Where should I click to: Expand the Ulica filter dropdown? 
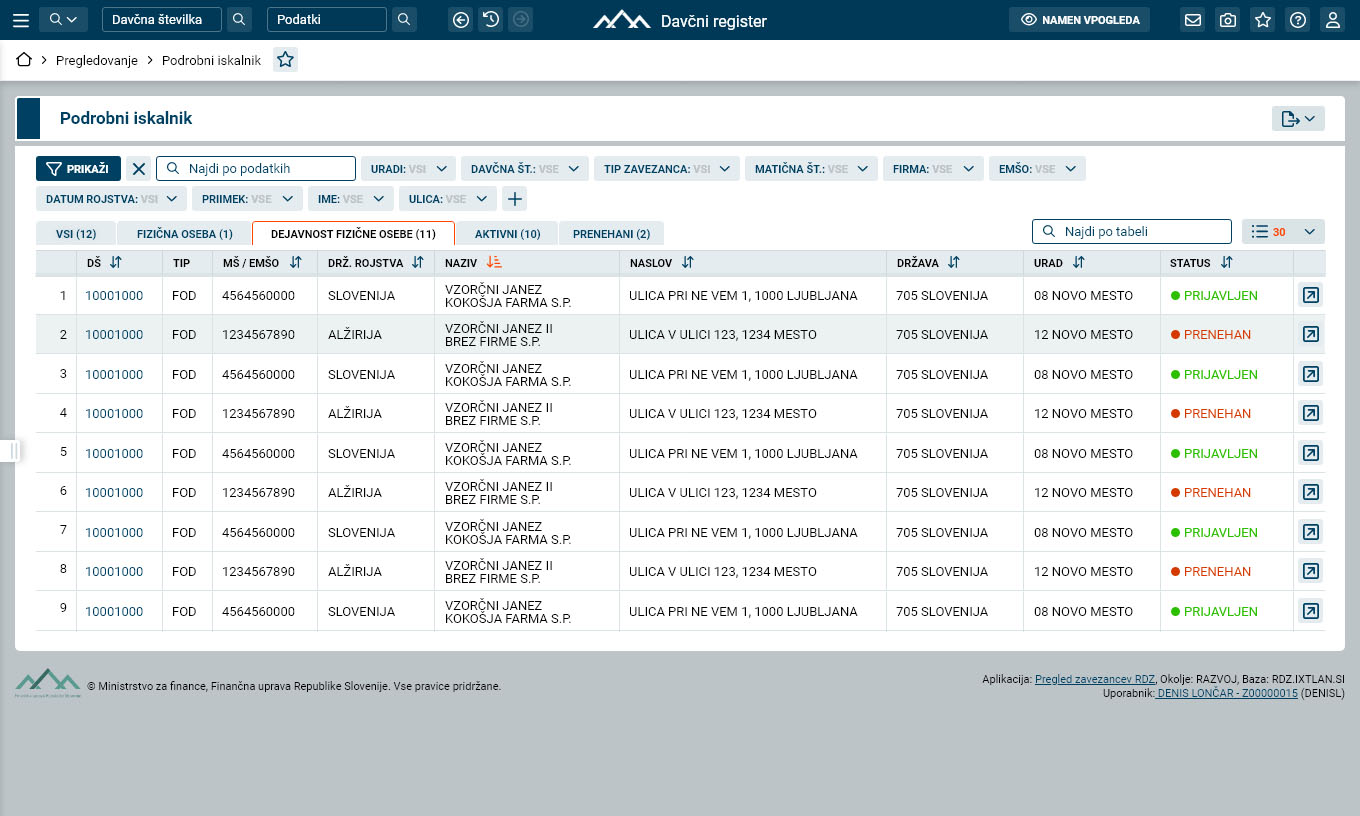pyautogui.click(x=447, y=199)
